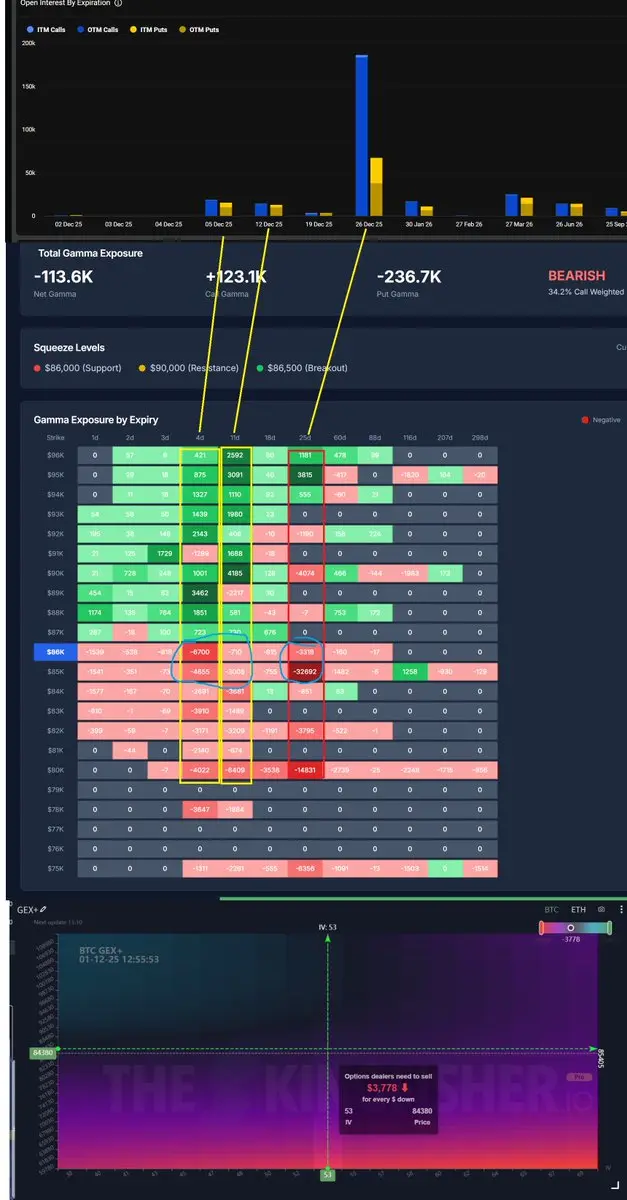
Task: Toggle OTM Calls legend series
Action: [x=97, y=30]
